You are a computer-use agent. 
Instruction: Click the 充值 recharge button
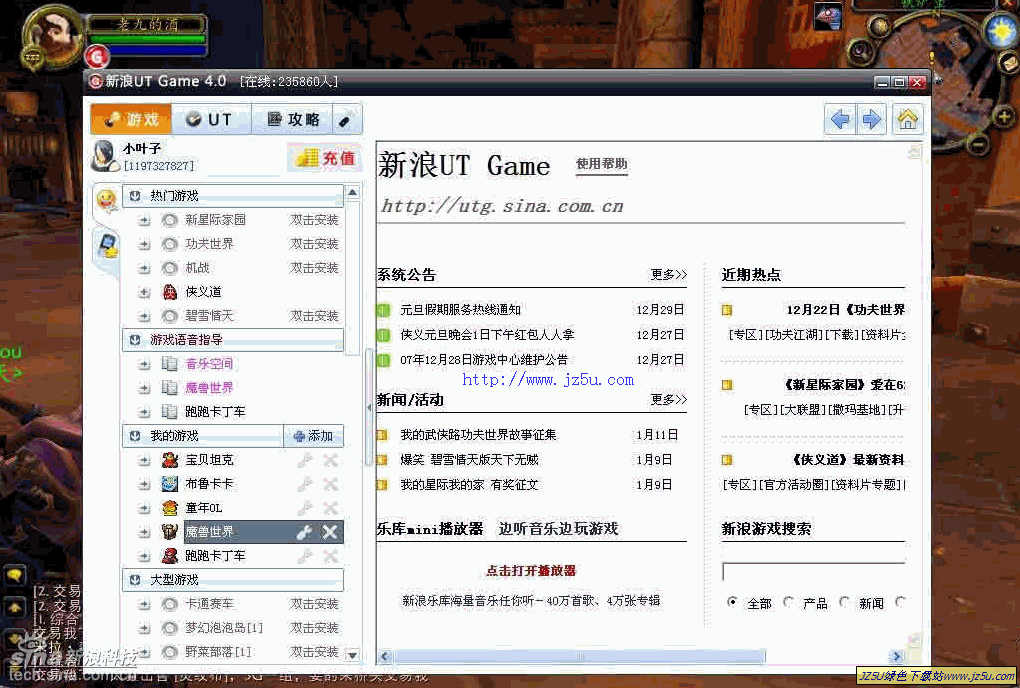(325, 158)
